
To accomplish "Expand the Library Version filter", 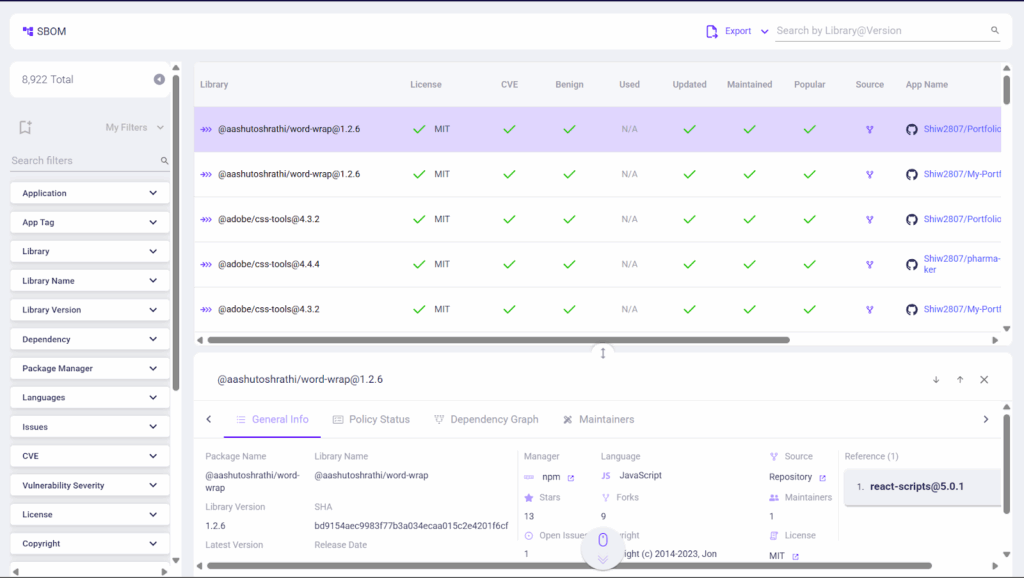I will (x=89, y=310).
